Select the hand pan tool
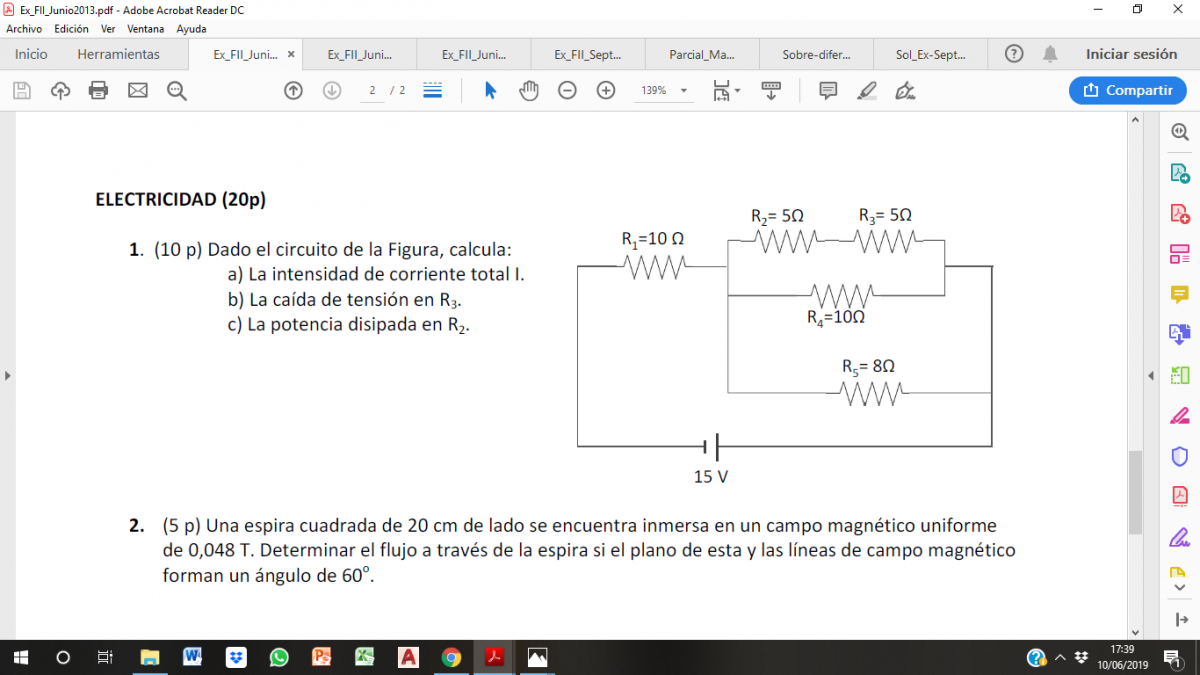Image resolution: width=1200 pixels, height=675 pixels. [528, 91]
